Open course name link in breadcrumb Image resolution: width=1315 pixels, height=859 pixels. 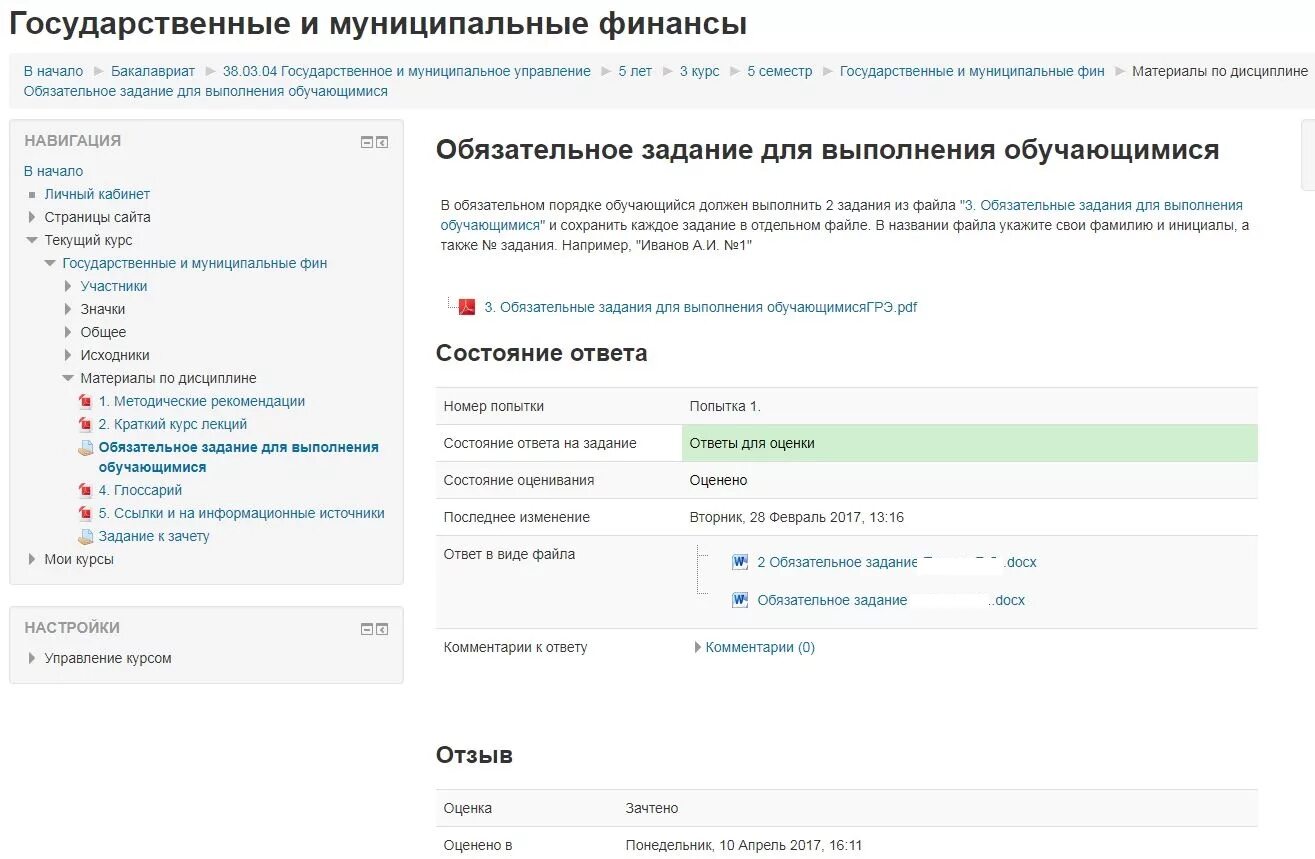pyautogui.click(x=972, y=71)
